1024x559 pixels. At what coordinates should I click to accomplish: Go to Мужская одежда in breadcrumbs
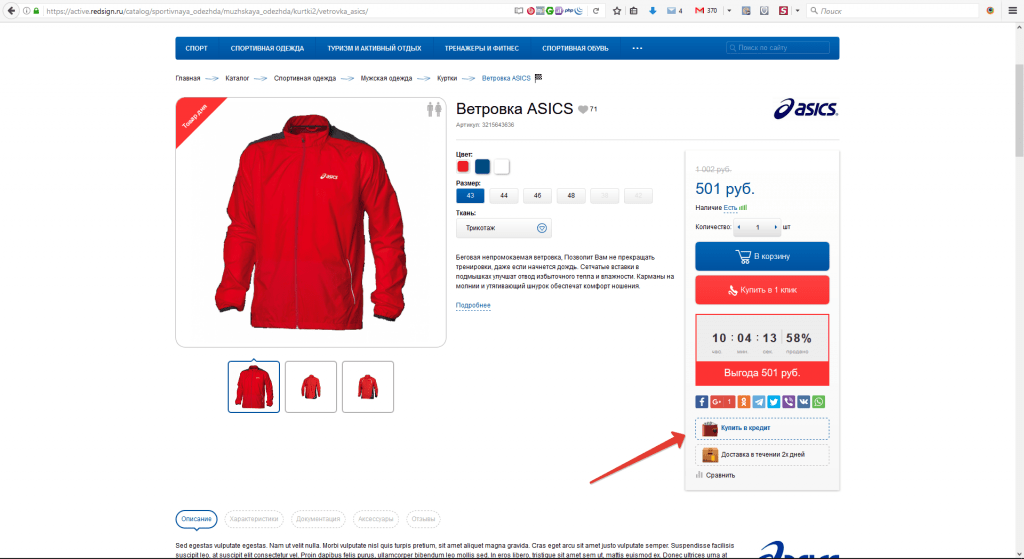[x=386, y=78]
